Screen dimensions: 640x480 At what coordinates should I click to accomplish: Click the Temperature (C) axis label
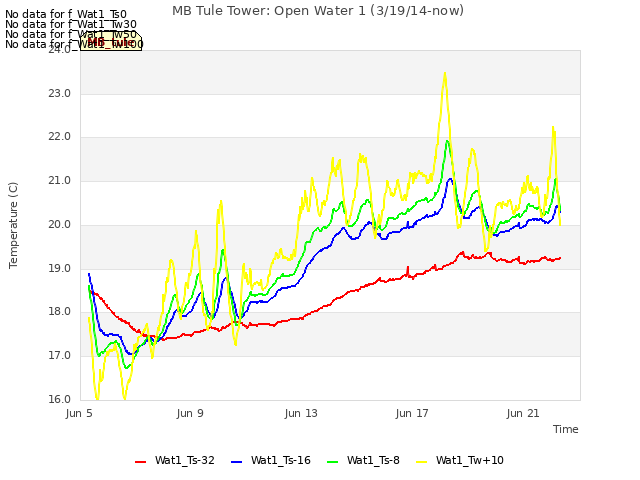pyautogui.click(x=13, y=225)
